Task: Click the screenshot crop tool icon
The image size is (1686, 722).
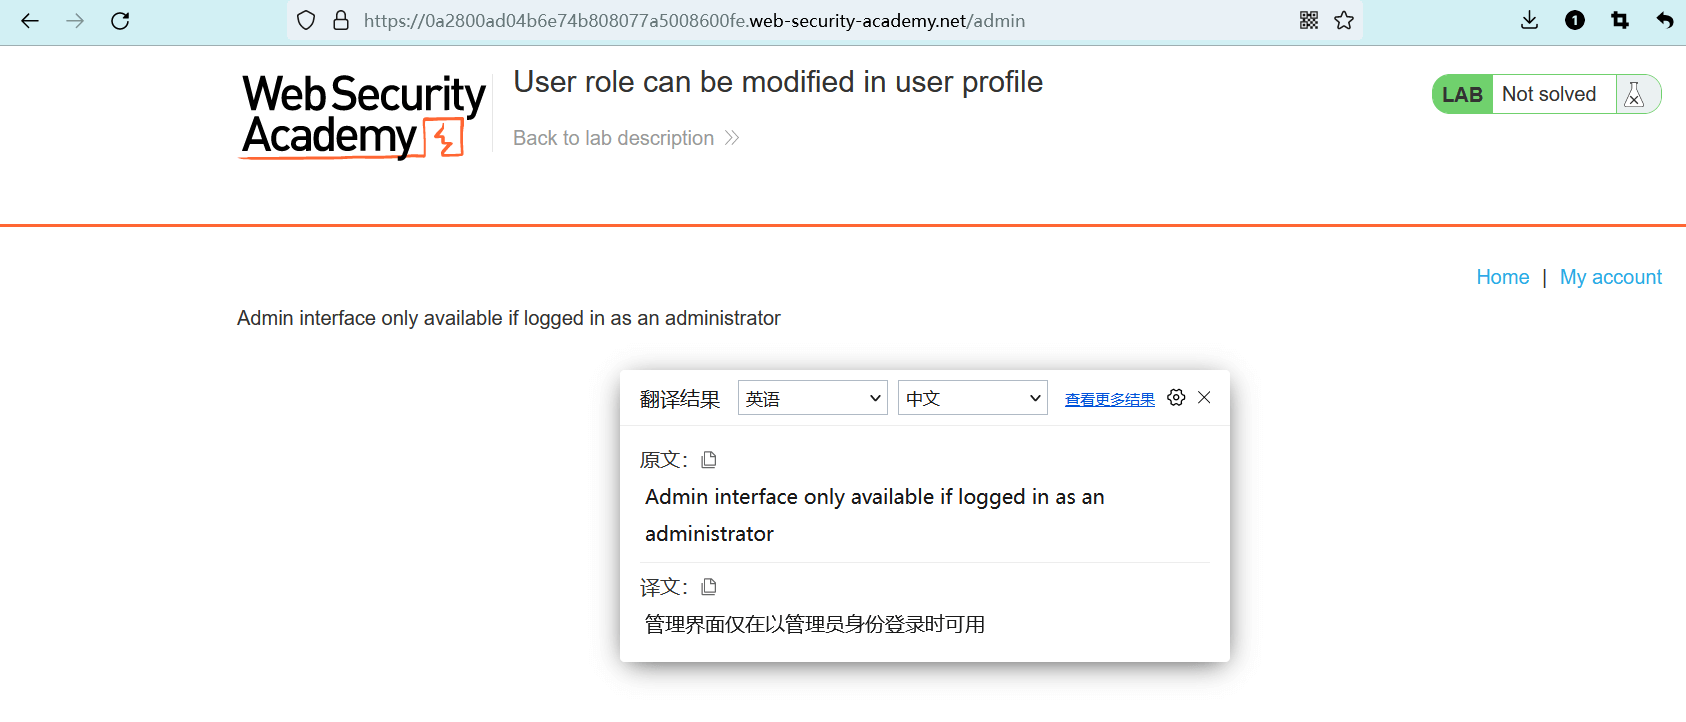Action: (1620, 20)
